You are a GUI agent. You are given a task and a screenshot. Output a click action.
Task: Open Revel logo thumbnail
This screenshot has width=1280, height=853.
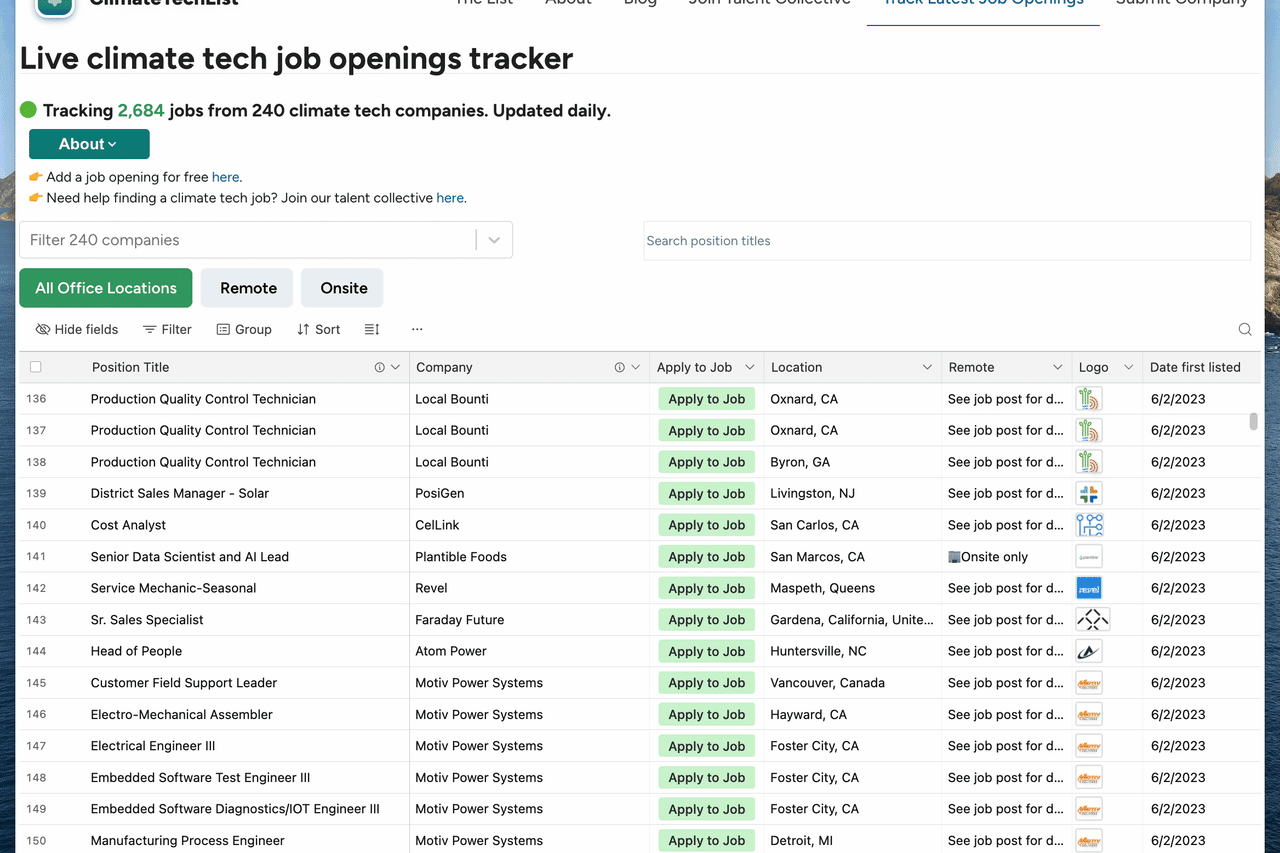point(1089,588)
